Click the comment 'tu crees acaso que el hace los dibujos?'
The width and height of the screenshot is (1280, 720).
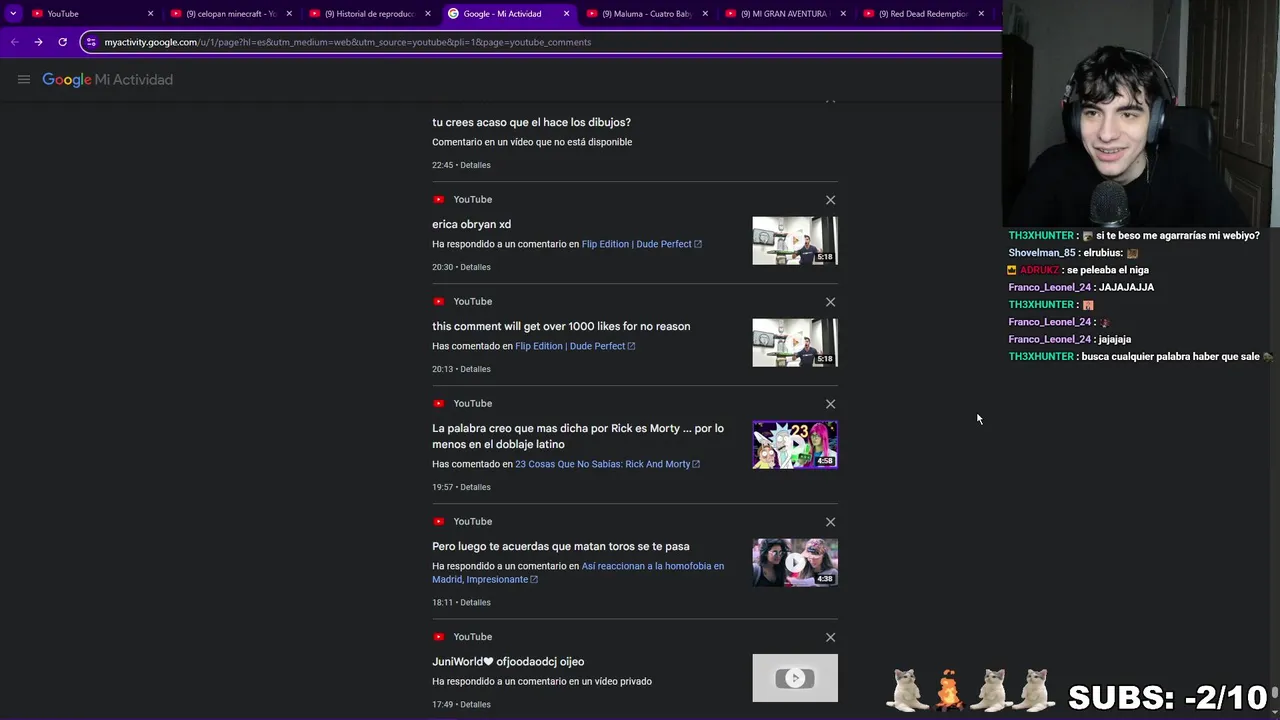pos(531,122)
